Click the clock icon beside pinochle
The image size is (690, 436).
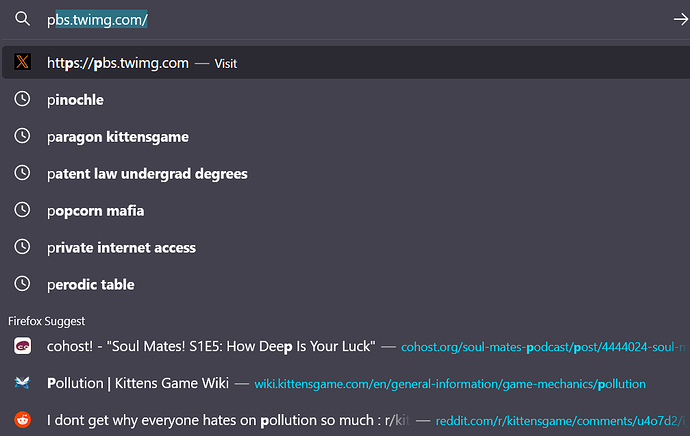(22, 99)
